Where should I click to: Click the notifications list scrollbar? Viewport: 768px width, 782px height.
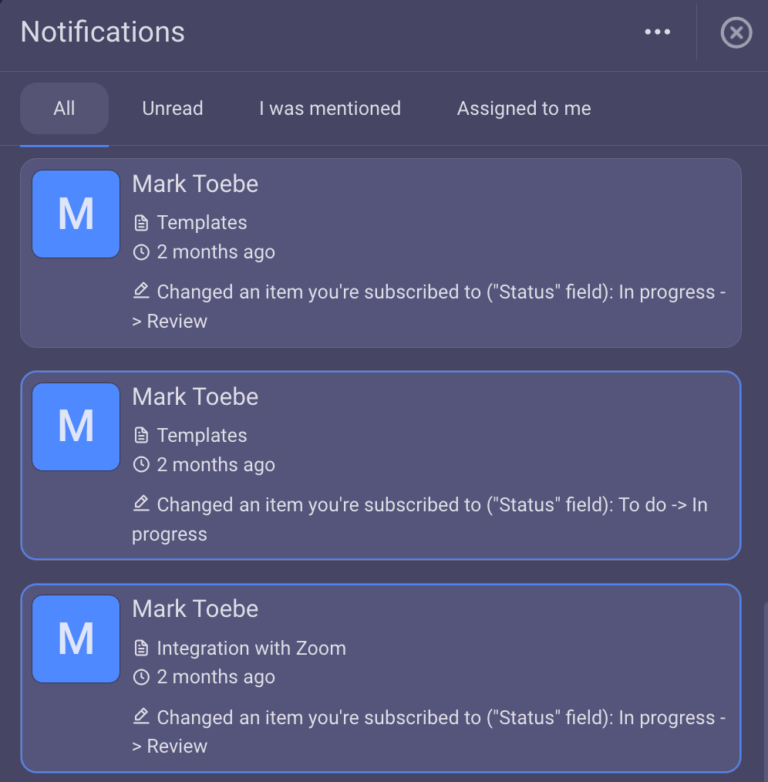pos(763,690)
